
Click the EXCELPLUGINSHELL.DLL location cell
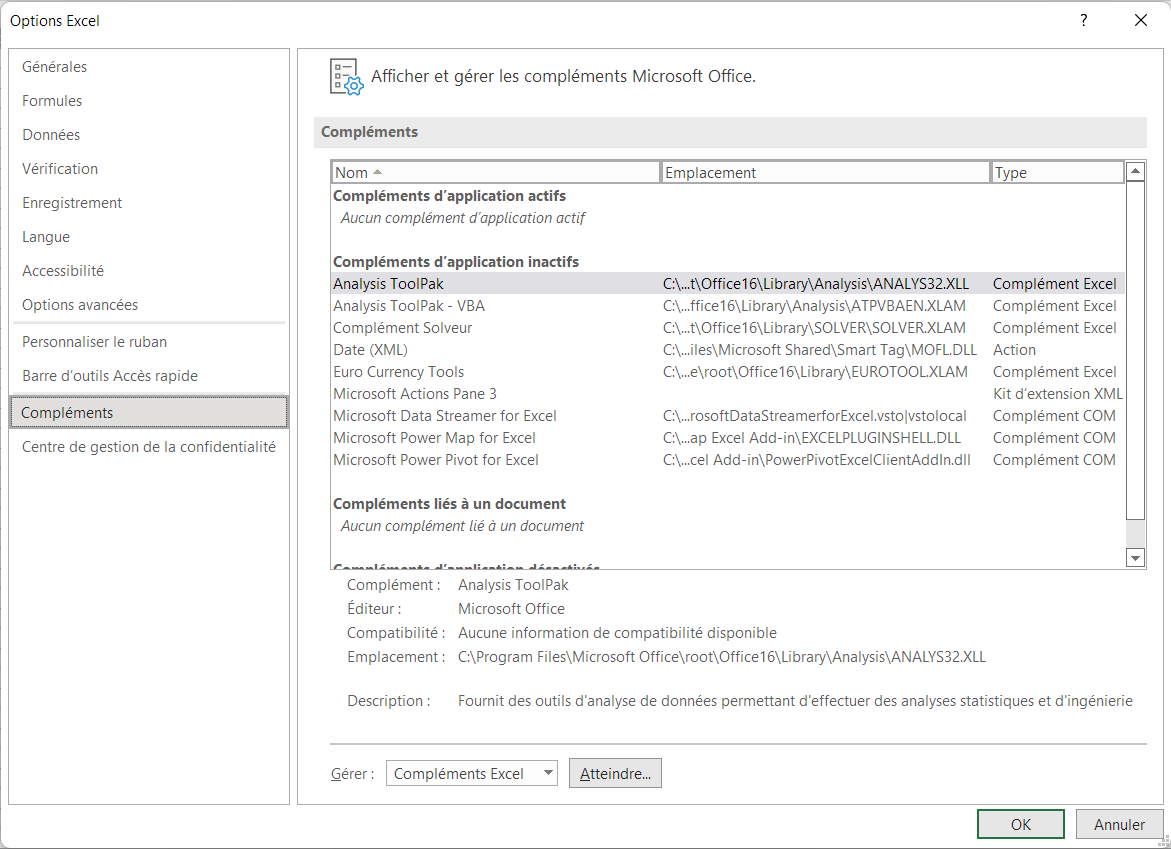coord(812,438)
